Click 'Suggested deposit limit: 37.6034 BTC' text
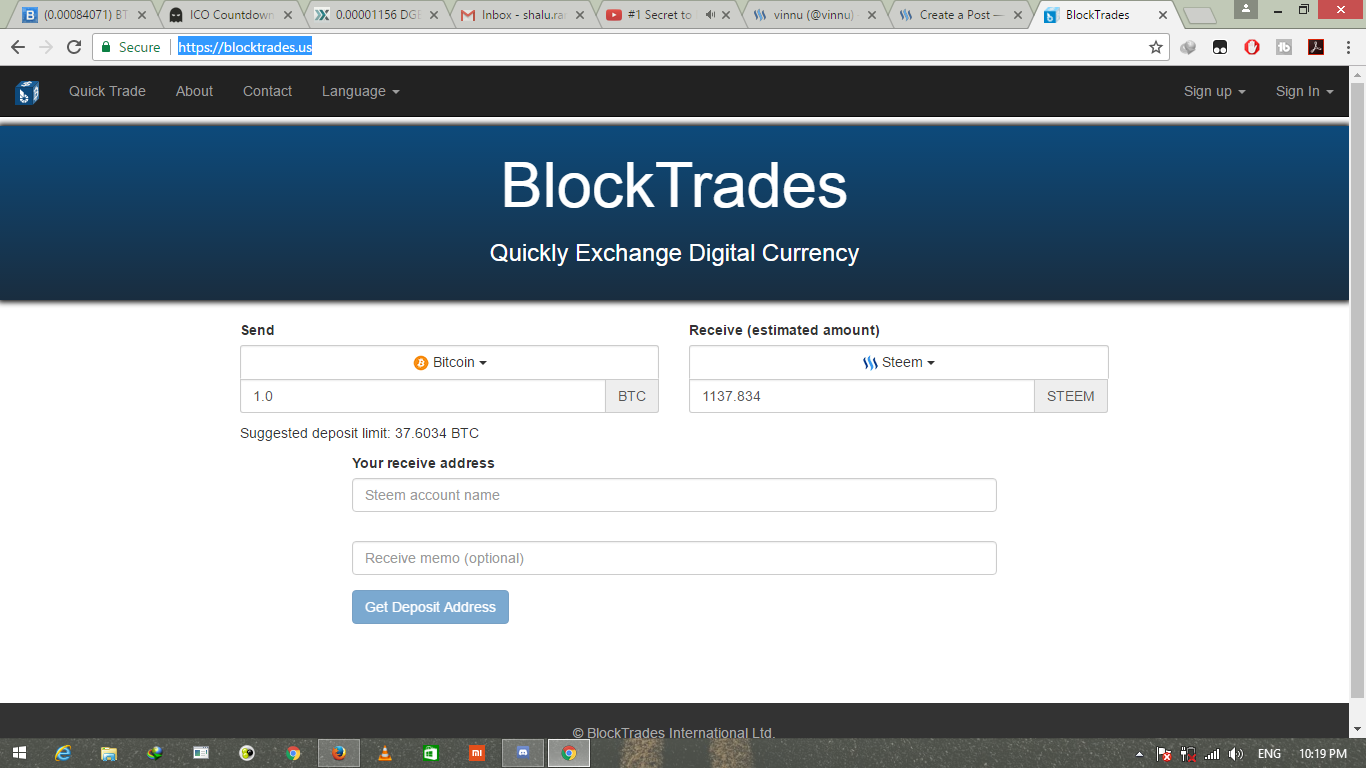Screen dimensions: 1366x768 (x=359, y=433)
